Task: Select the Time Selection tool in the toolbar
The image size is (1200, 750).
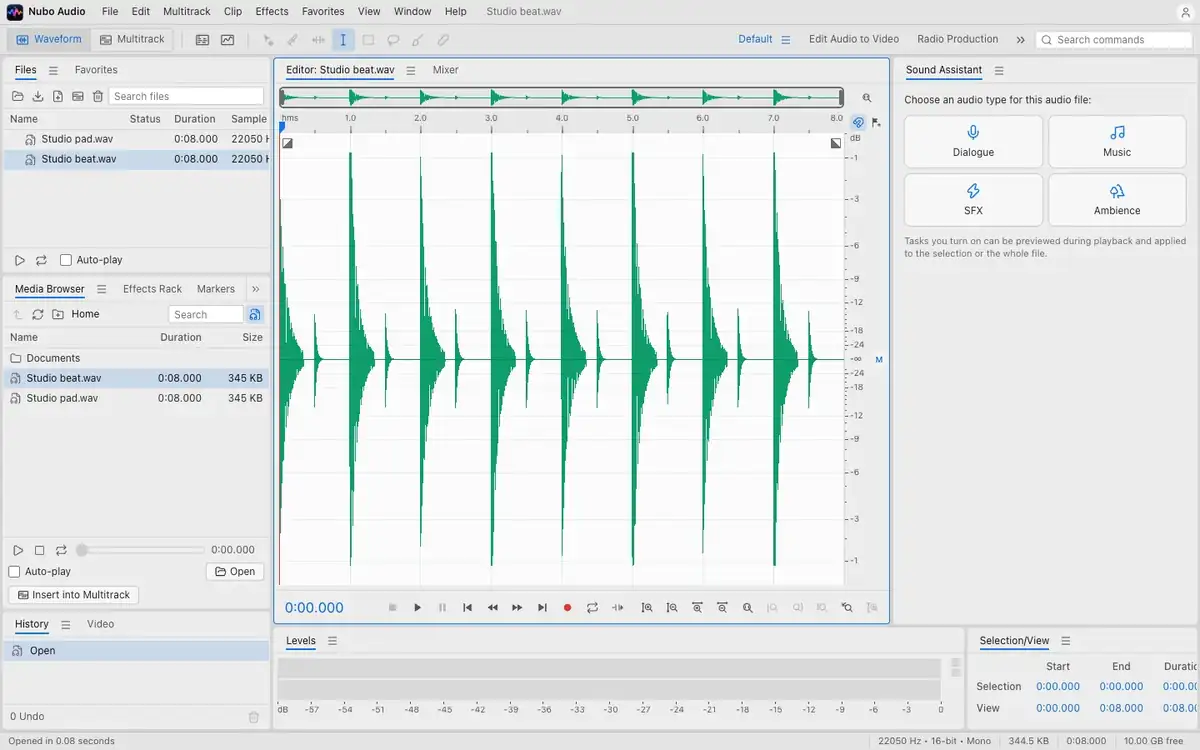Action: (343, 40)
